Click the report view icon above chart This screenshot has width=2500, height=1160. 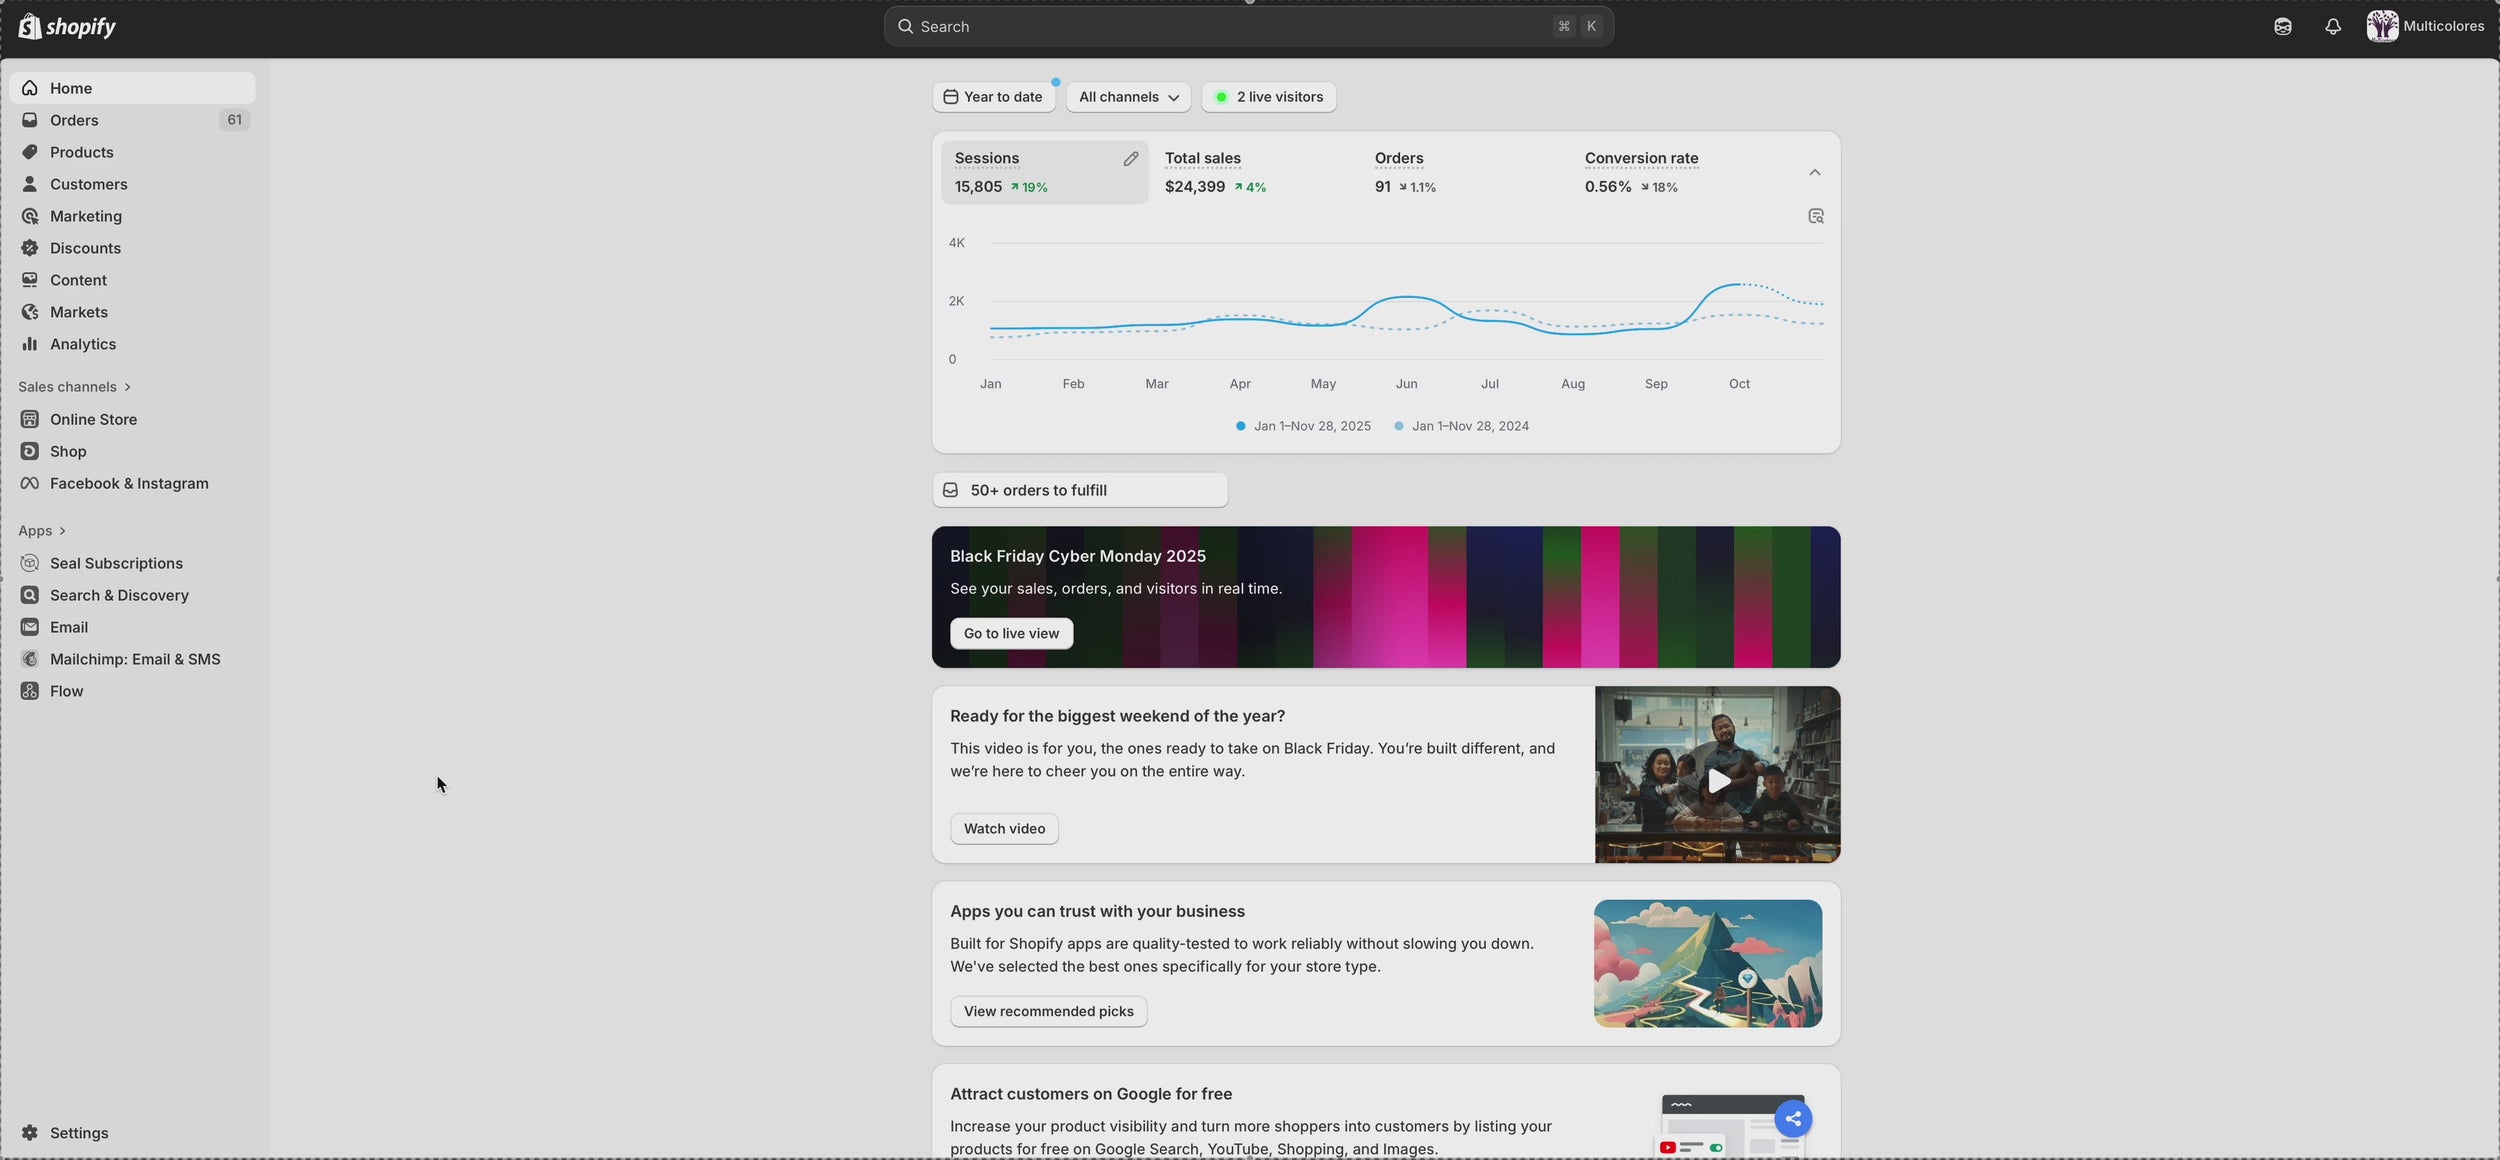pos(1816,216)
